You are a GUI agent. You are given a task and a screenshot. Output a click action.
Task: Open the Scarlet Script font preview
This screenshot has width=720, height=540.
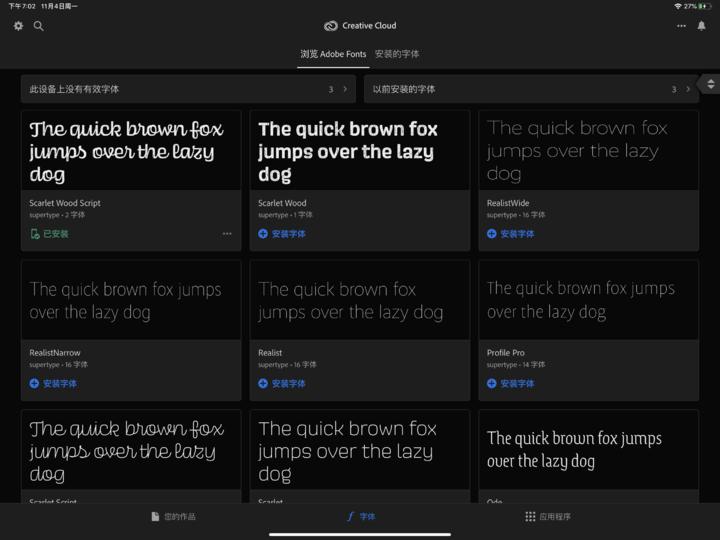pos(130,450)
